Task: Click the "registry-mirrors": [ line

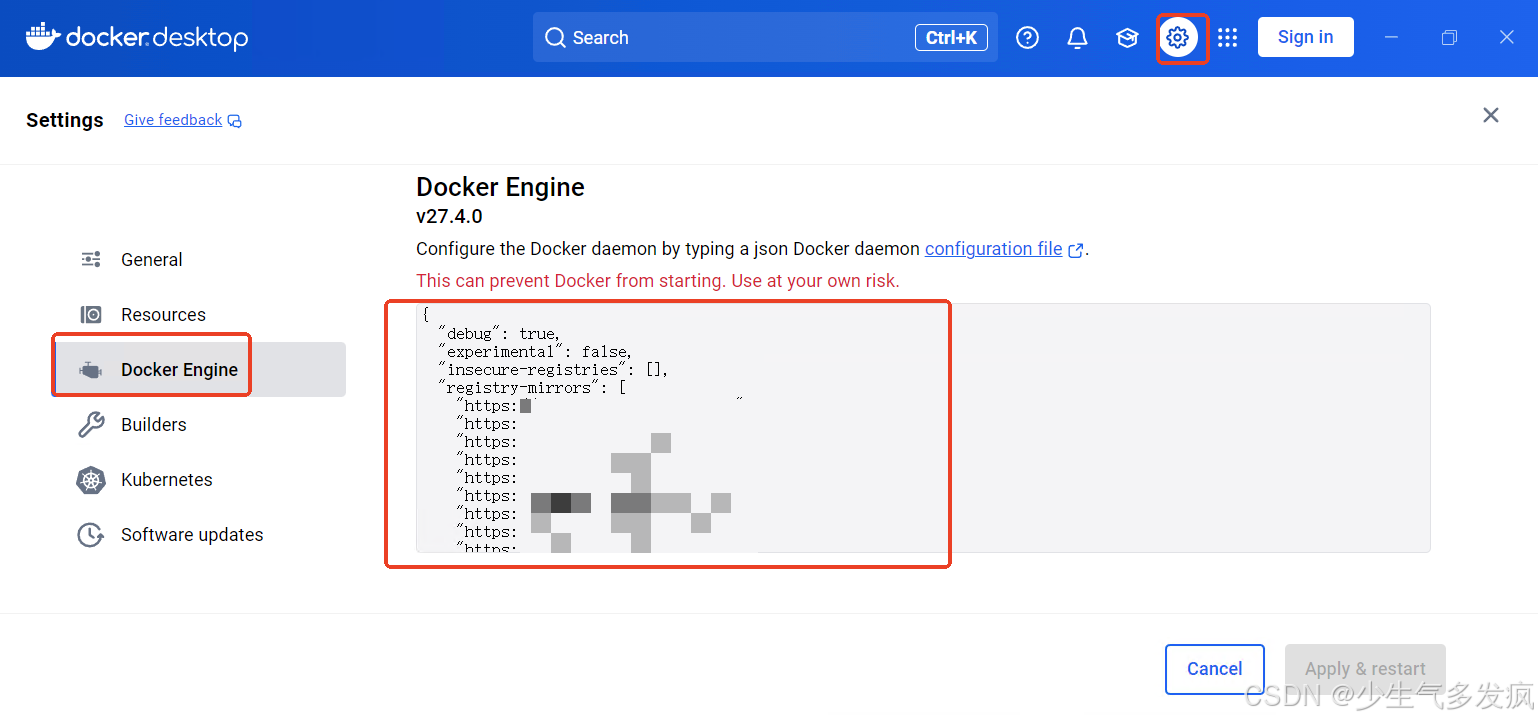Action: coord(532,388)
